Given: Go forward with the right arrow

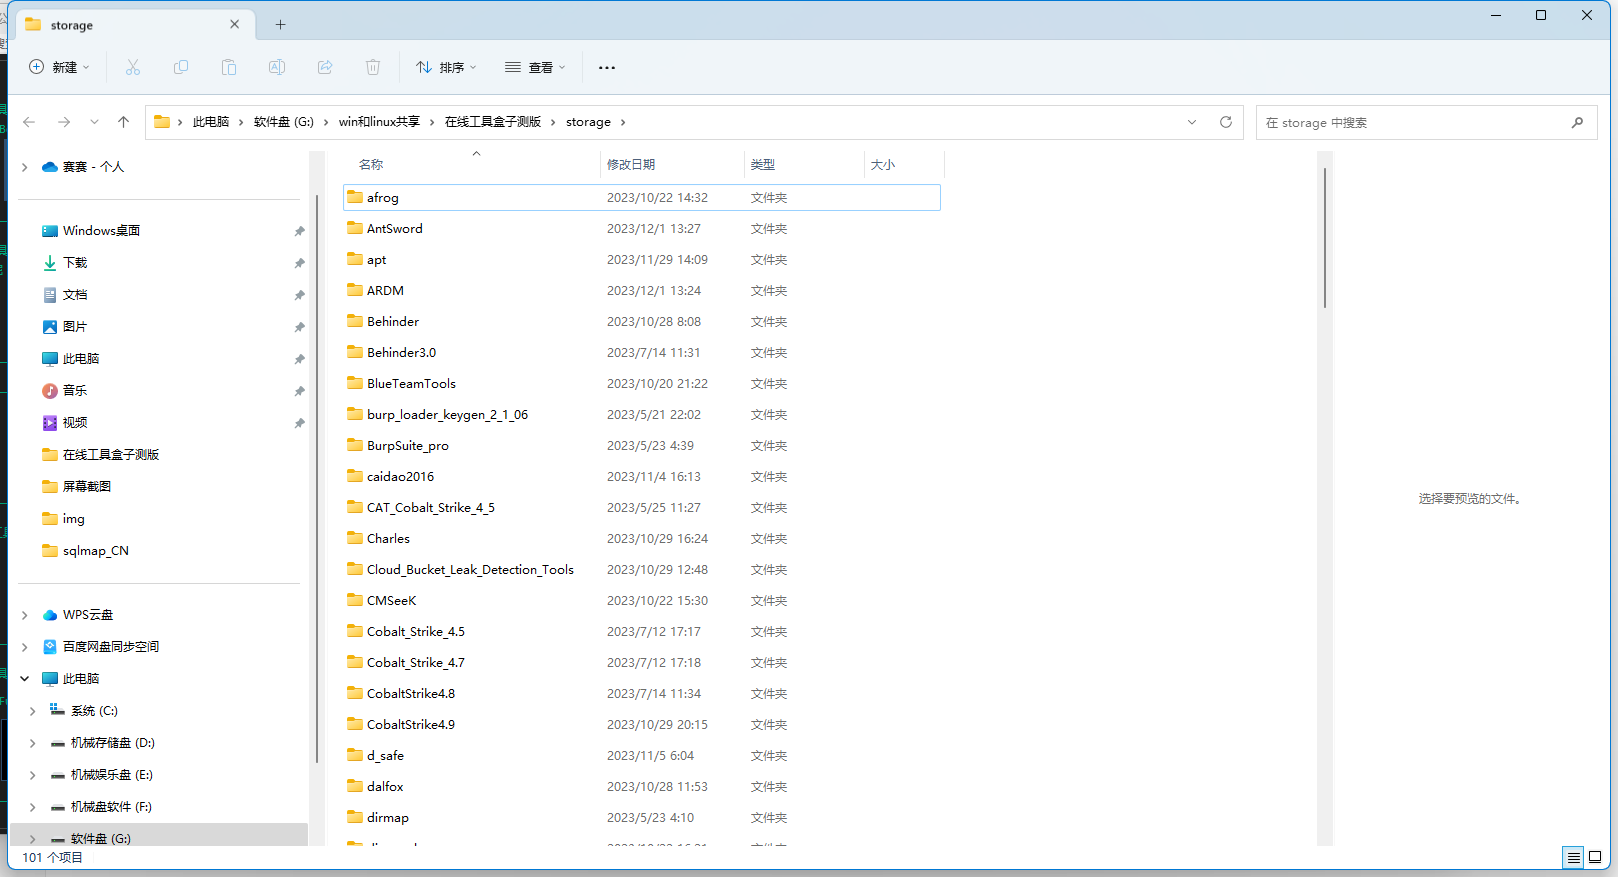Looking at the screenshot, I should (64, 122).
